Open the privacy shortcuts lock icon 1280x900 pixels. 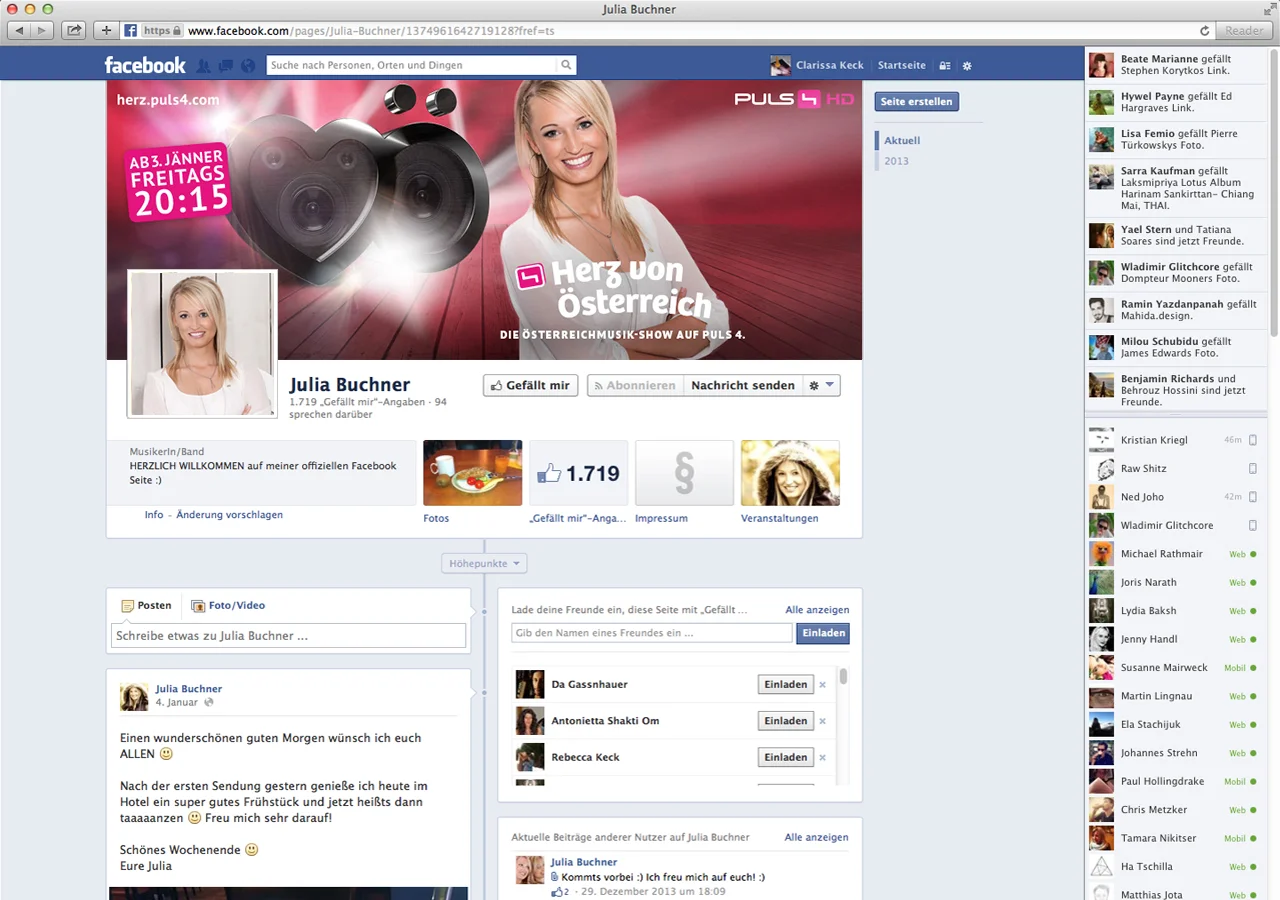(x=945, y=66)
